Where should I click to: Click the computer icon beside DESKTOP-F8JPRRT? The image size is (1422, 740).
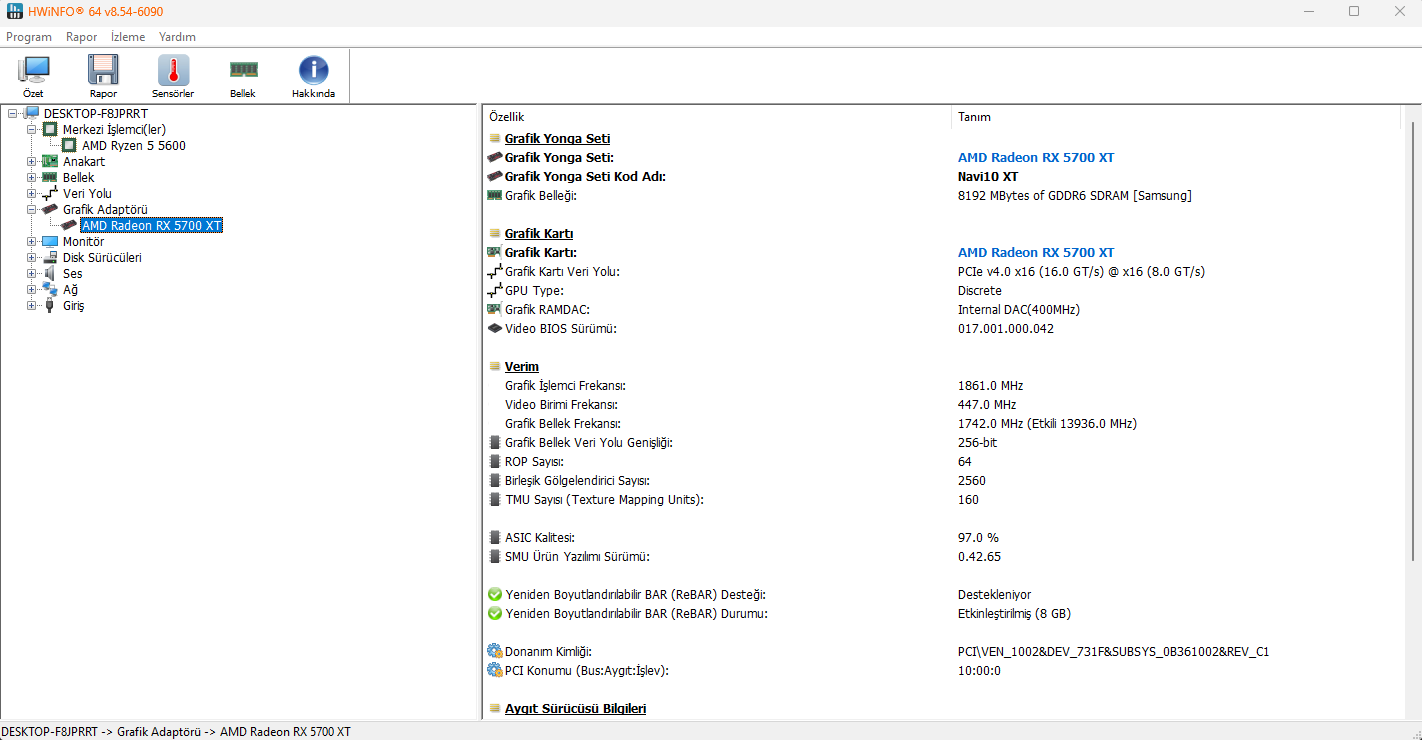pos(32,113)
